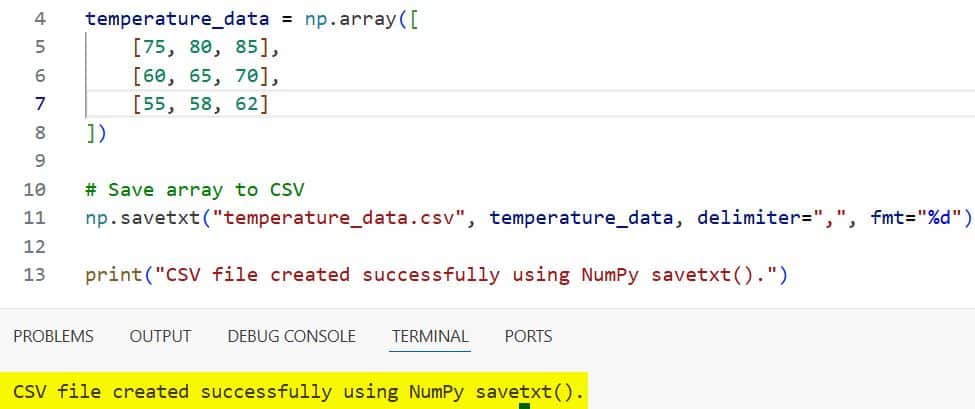Place cursor on the '# Save array to CSV' comment
Image resolution: width=975 pixels, height=409 pixels.
click(186, 190)
